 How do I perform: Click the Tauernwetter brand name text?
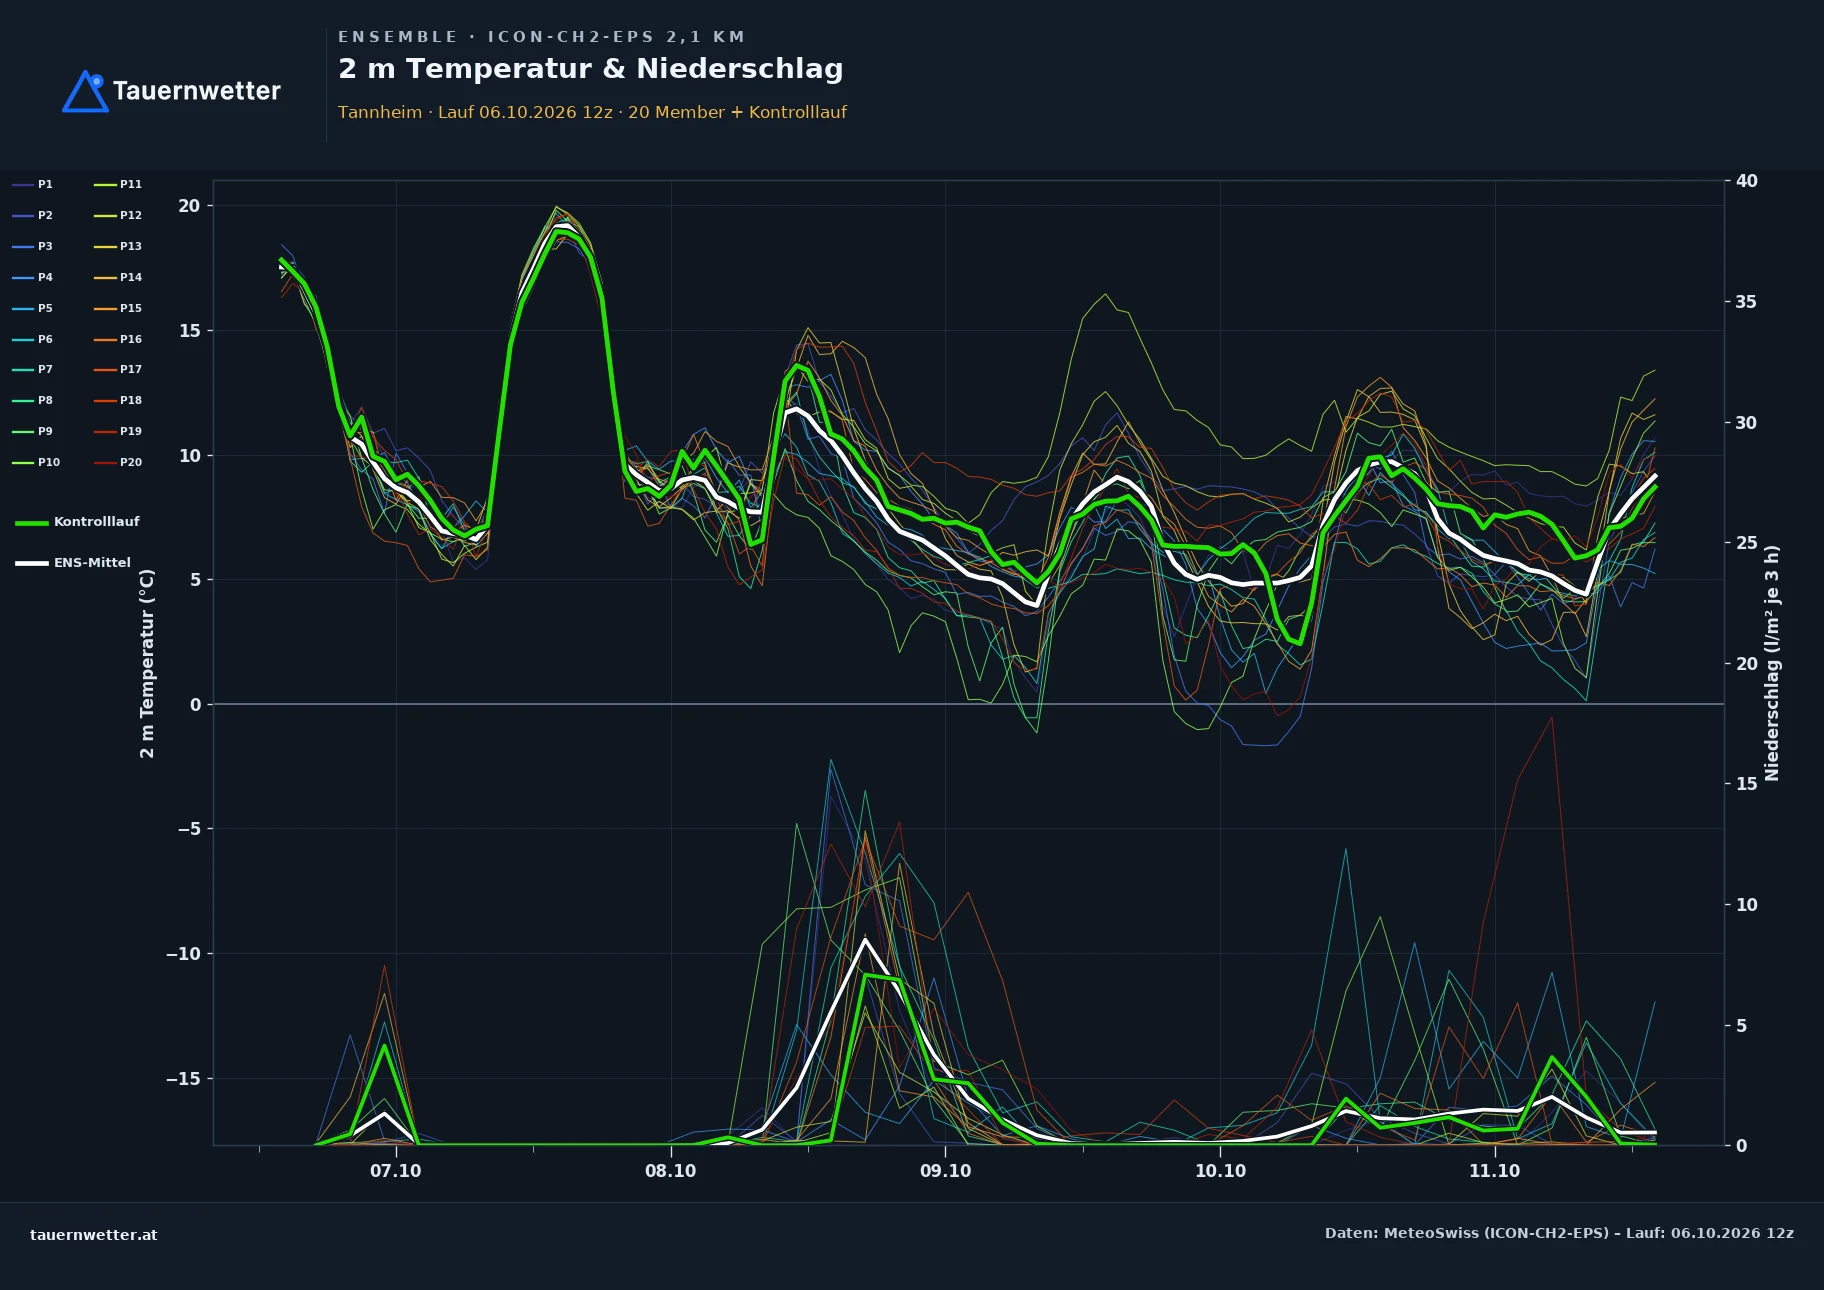197,91
